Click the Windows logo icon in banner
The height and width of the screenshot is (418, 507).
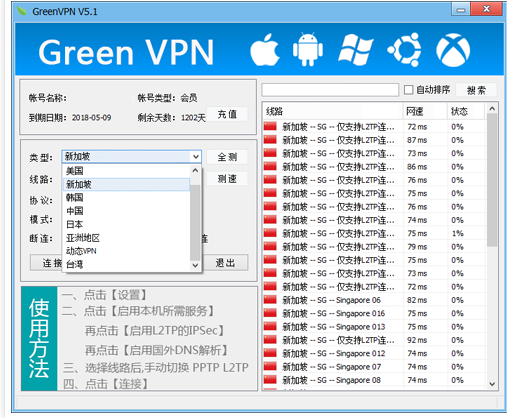click(x=355, y=50)
